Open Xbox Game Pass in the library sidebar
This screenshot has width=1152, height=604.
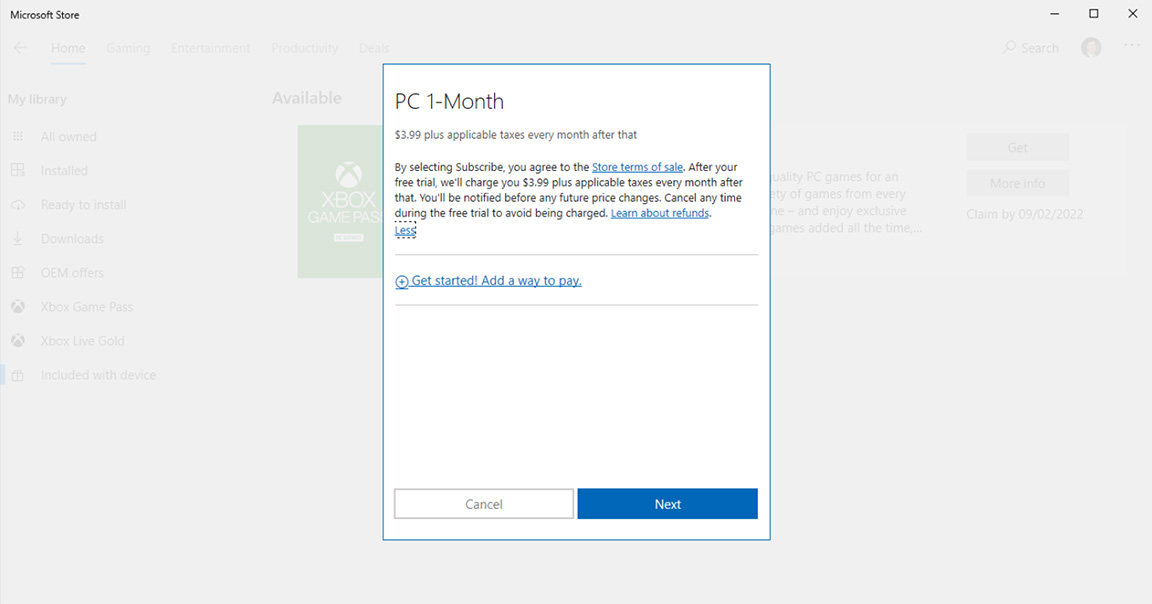point(87,306)
